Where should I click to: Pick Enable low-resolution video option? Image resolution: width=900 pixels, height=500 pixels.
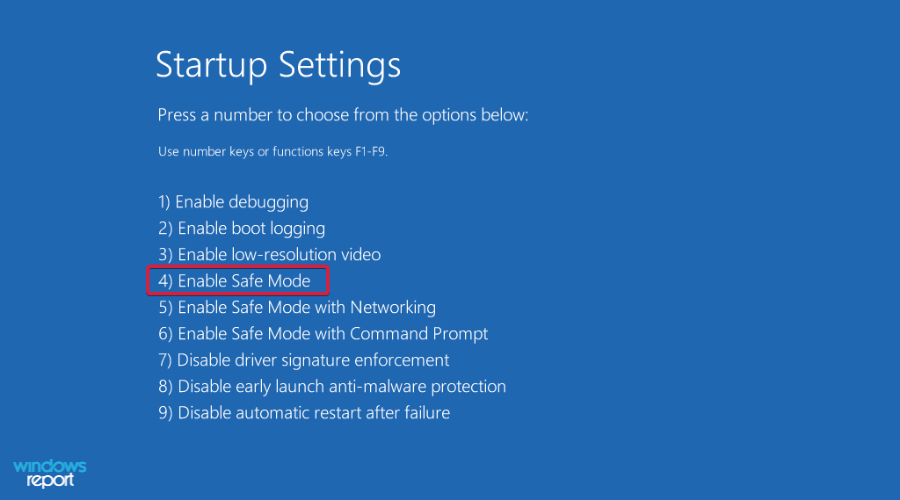click(x=269, y=254)
